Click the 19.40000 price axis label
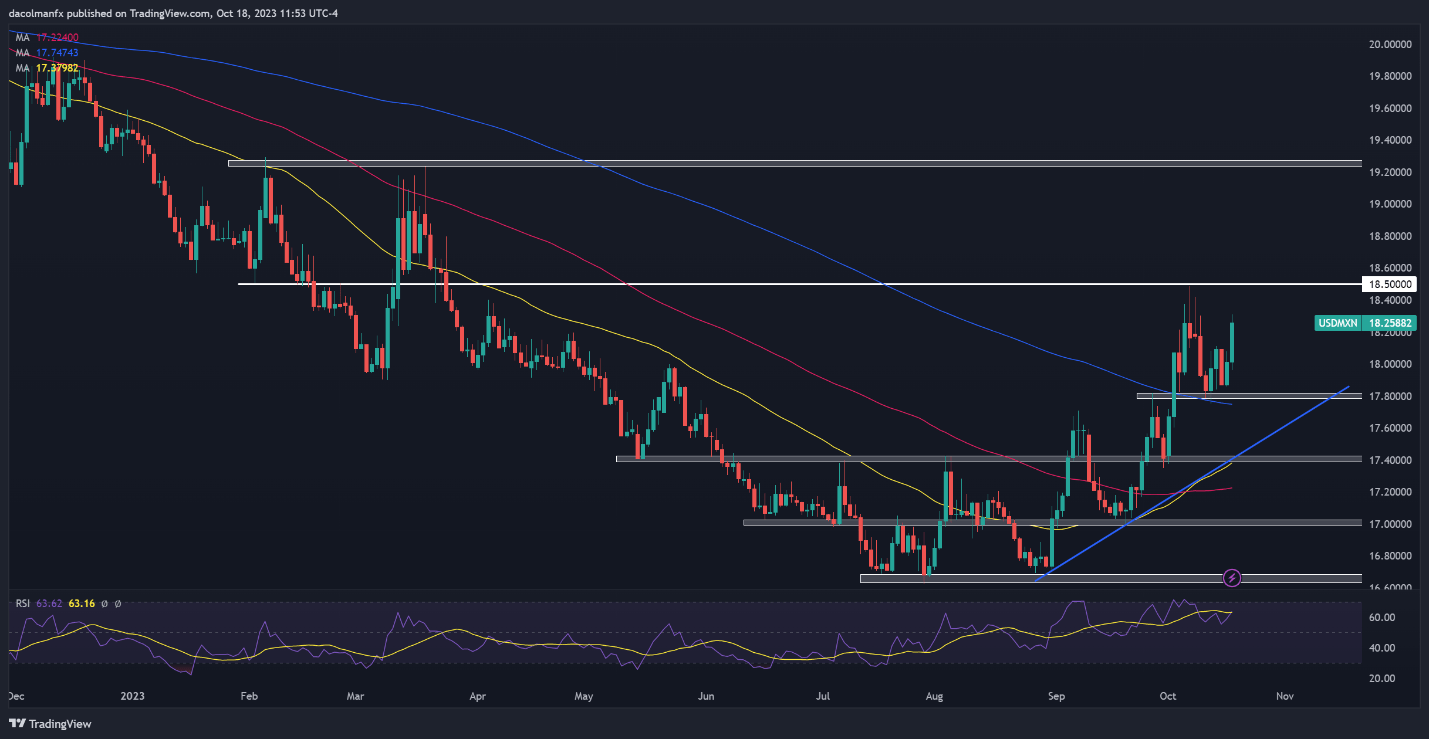 point(1392,140)
